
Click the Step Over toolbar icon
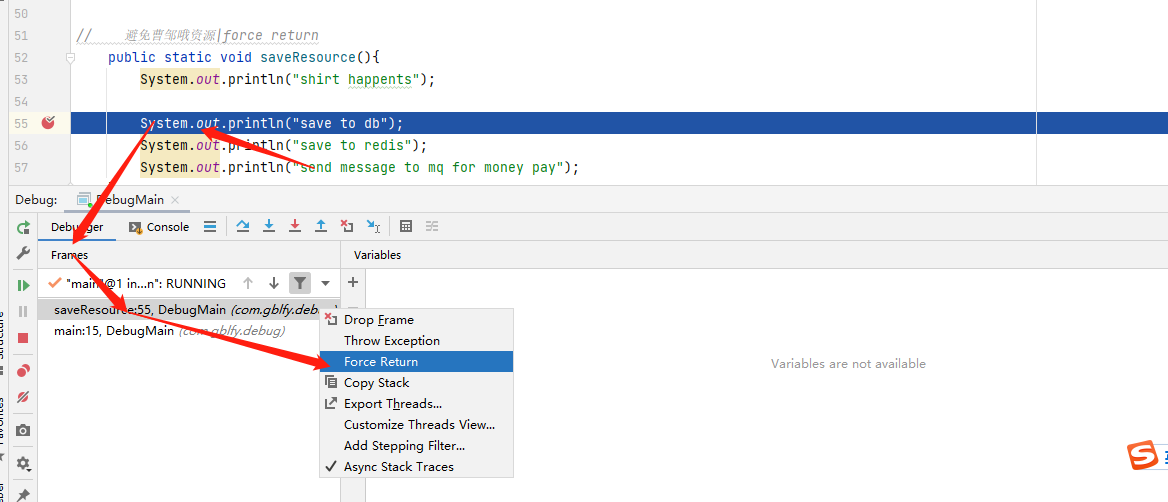coord(243,226)
